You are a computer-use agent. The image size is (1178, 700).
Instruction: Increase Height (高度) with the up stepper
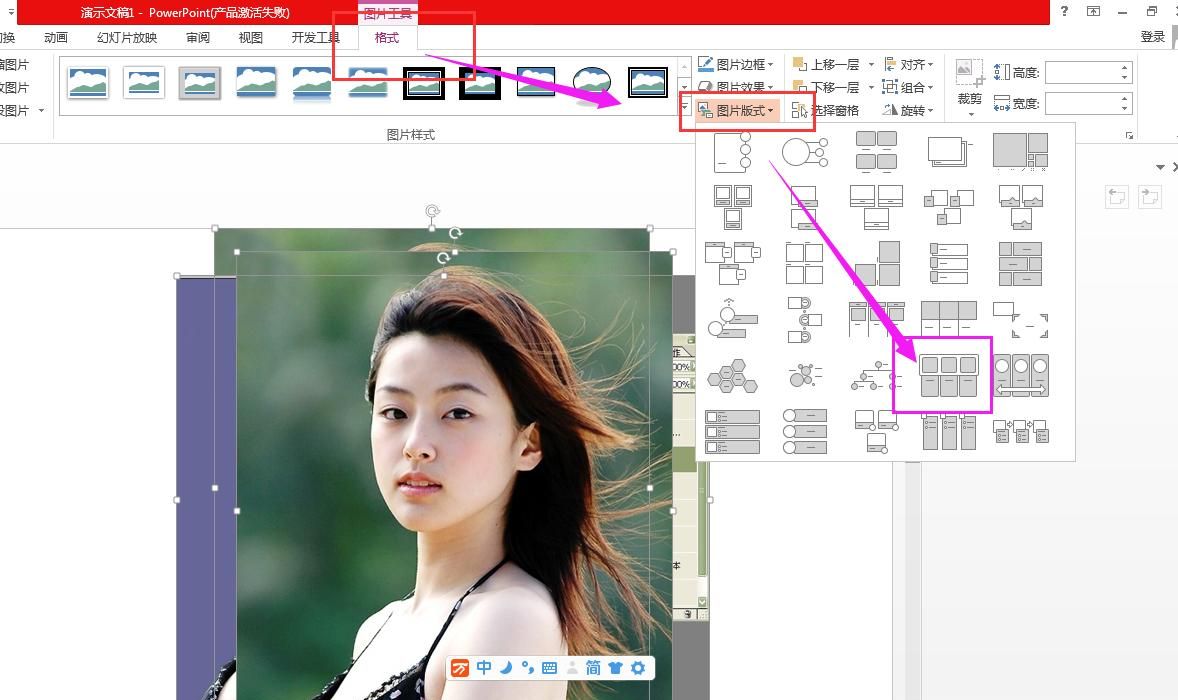(1125, 68)
